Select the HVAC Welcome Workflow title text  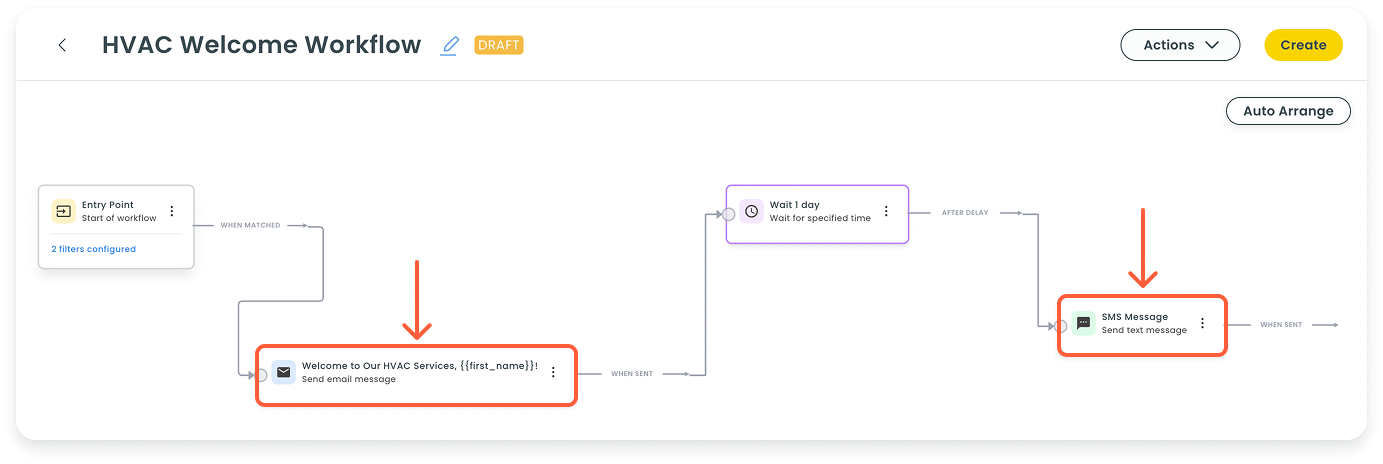tap(261, 45)
